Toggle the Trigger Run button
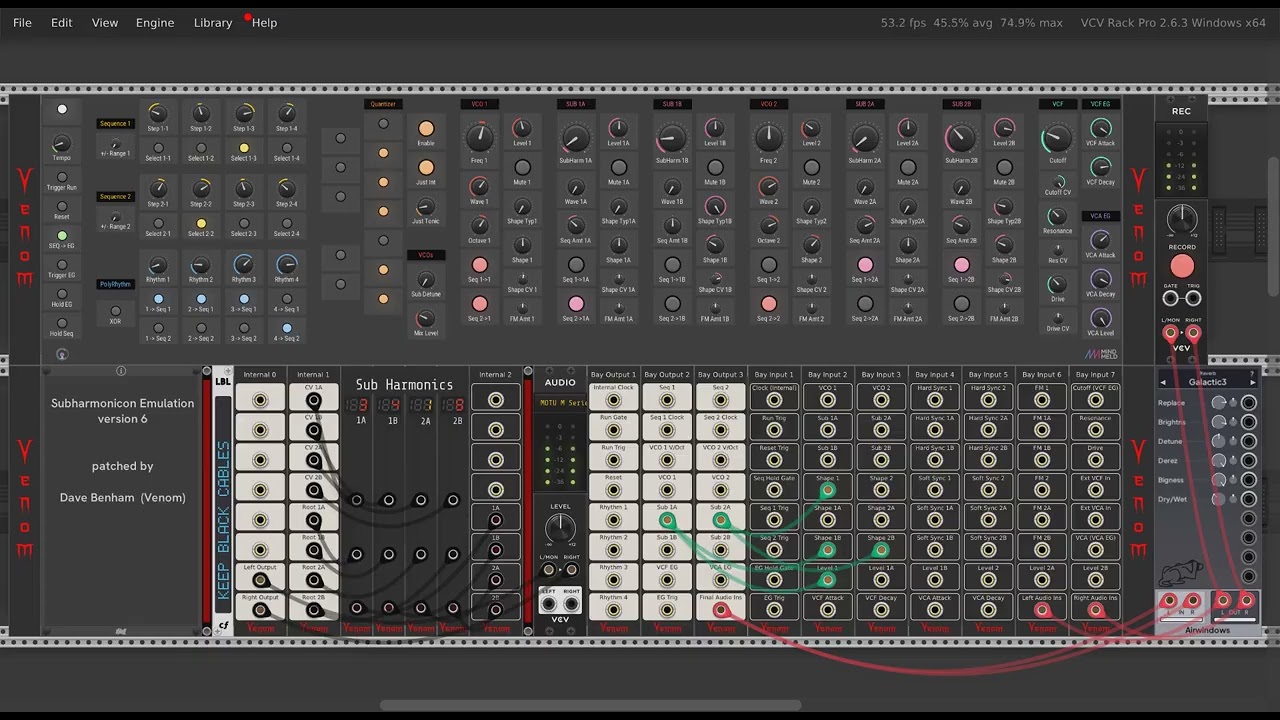Image resolution: width=1280 pixels, height=720 pixels. [62, 177]
